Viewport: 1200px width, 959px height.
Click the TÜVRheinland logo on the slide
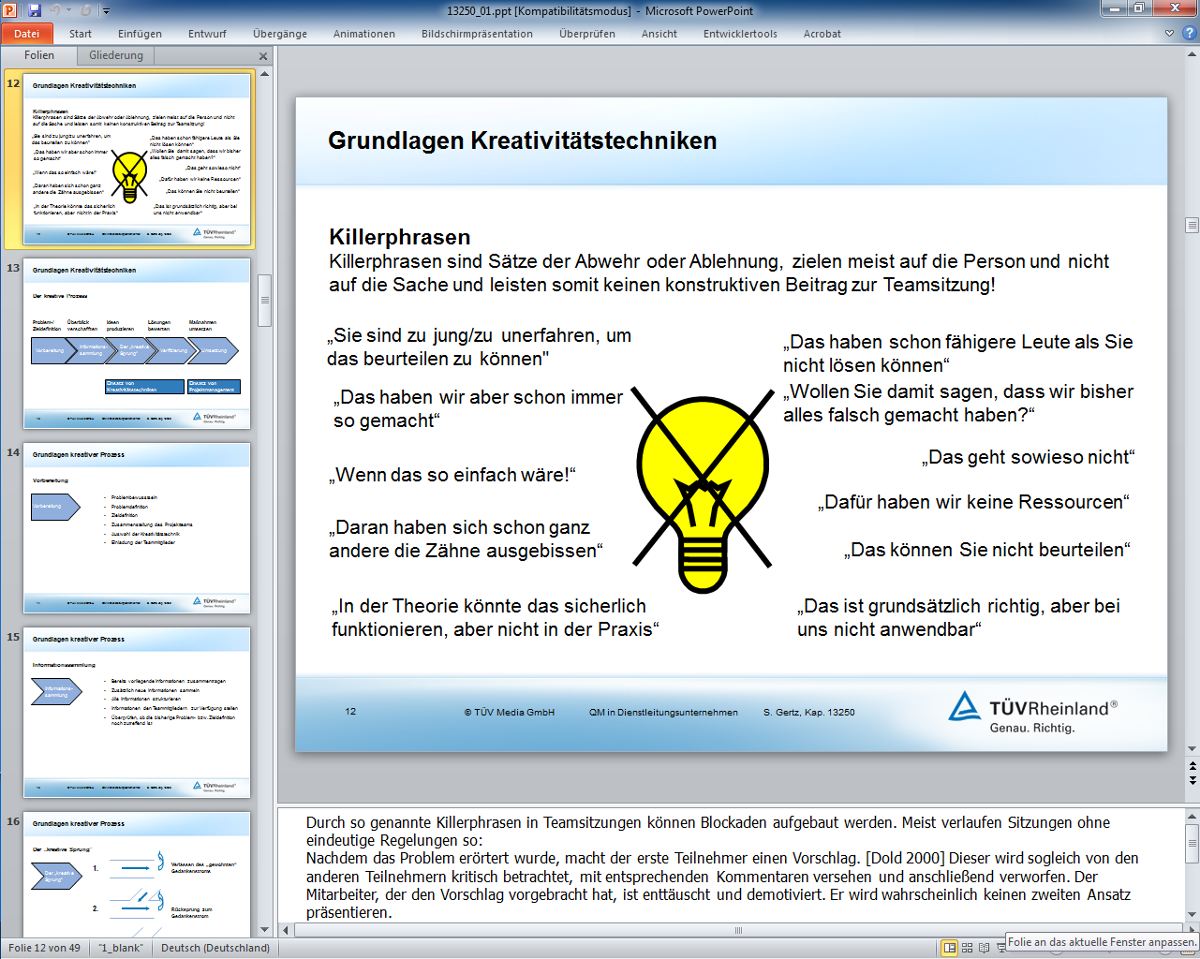pos(1032,712)
